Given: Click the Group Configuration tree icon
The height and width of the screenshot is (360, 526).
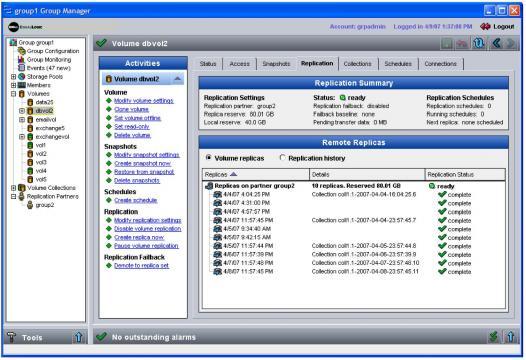Looking at the screenshot, I should (x=22, y=51).
